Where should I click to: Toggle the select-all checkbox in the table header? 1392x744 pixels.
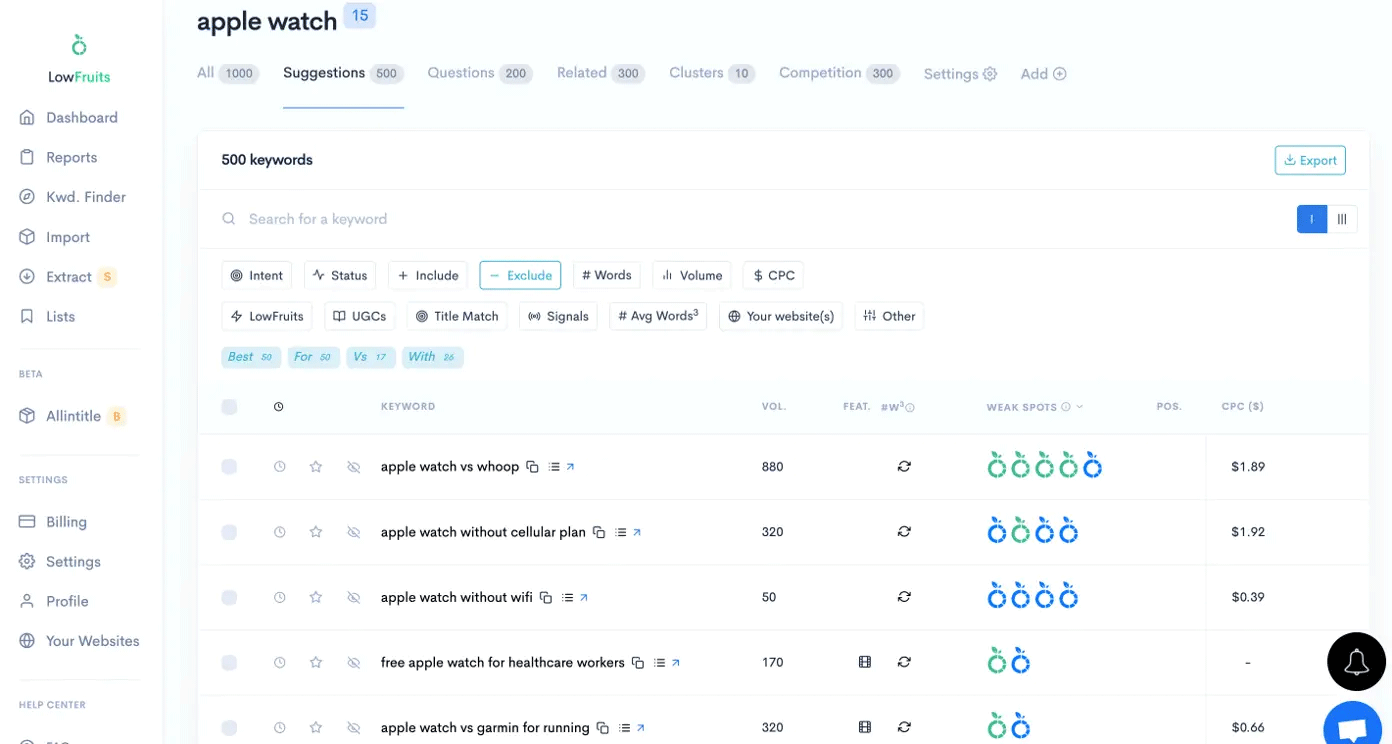click(229, 407)
